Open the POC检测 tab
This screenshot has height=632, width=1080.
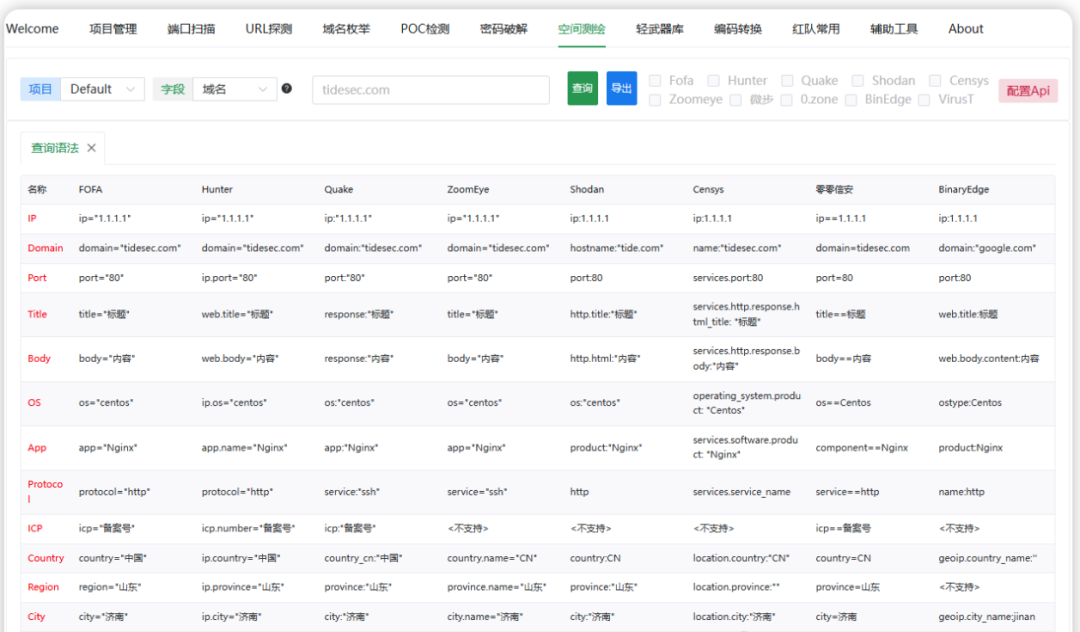click(x=425, y=29)
